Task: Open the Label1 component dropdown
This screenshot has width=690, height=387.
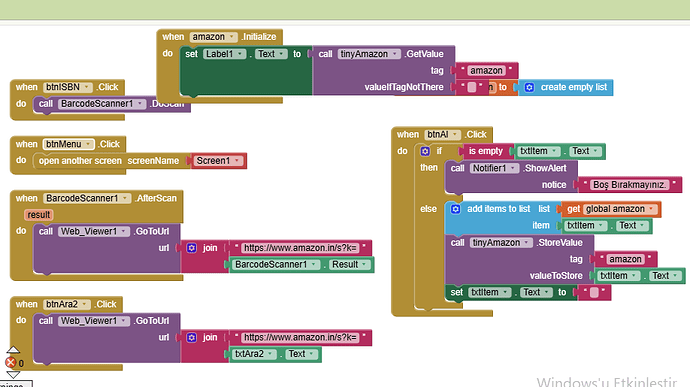Action: tap(240, 54)
